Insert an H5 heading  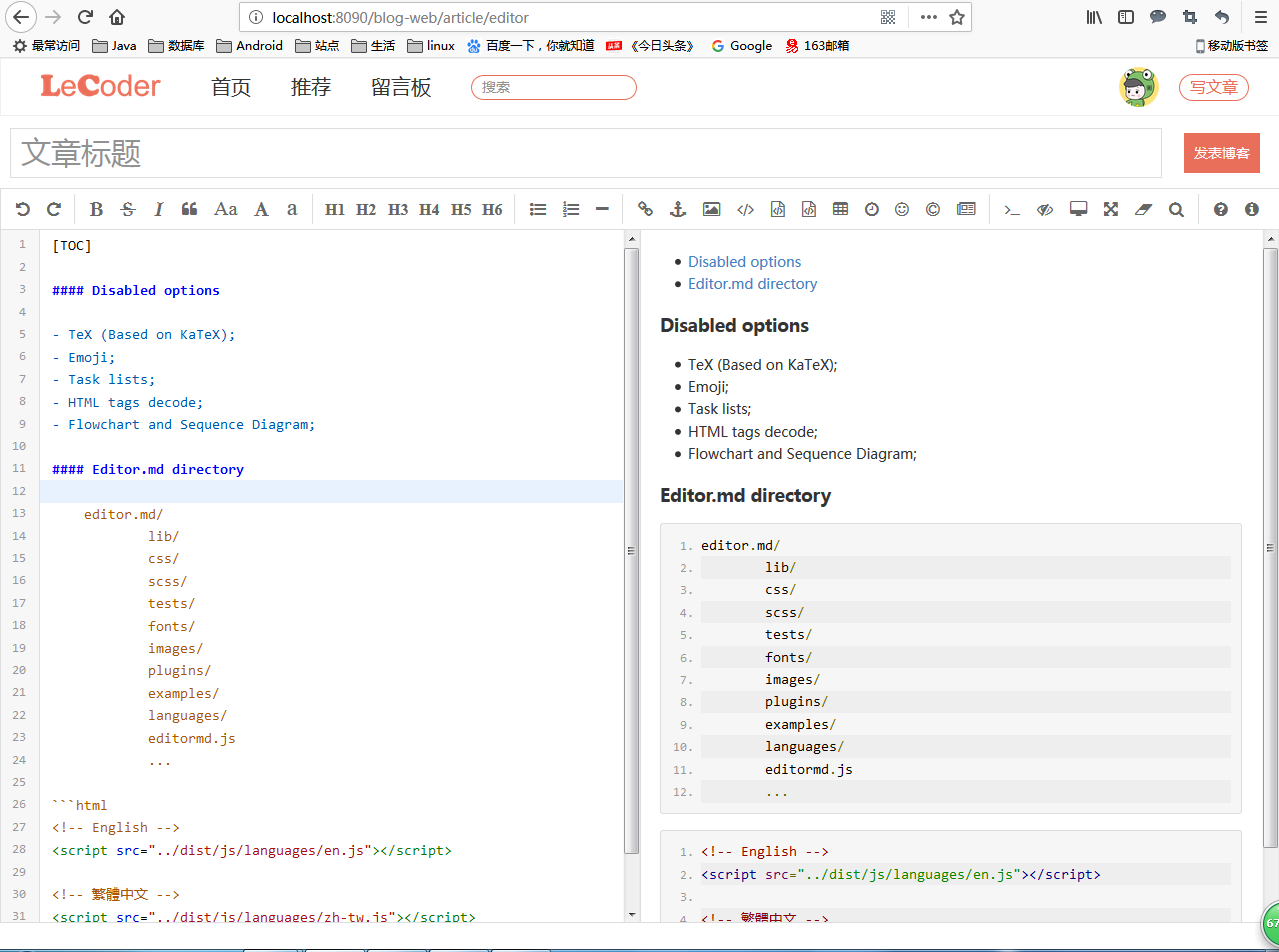coord(461,209)
